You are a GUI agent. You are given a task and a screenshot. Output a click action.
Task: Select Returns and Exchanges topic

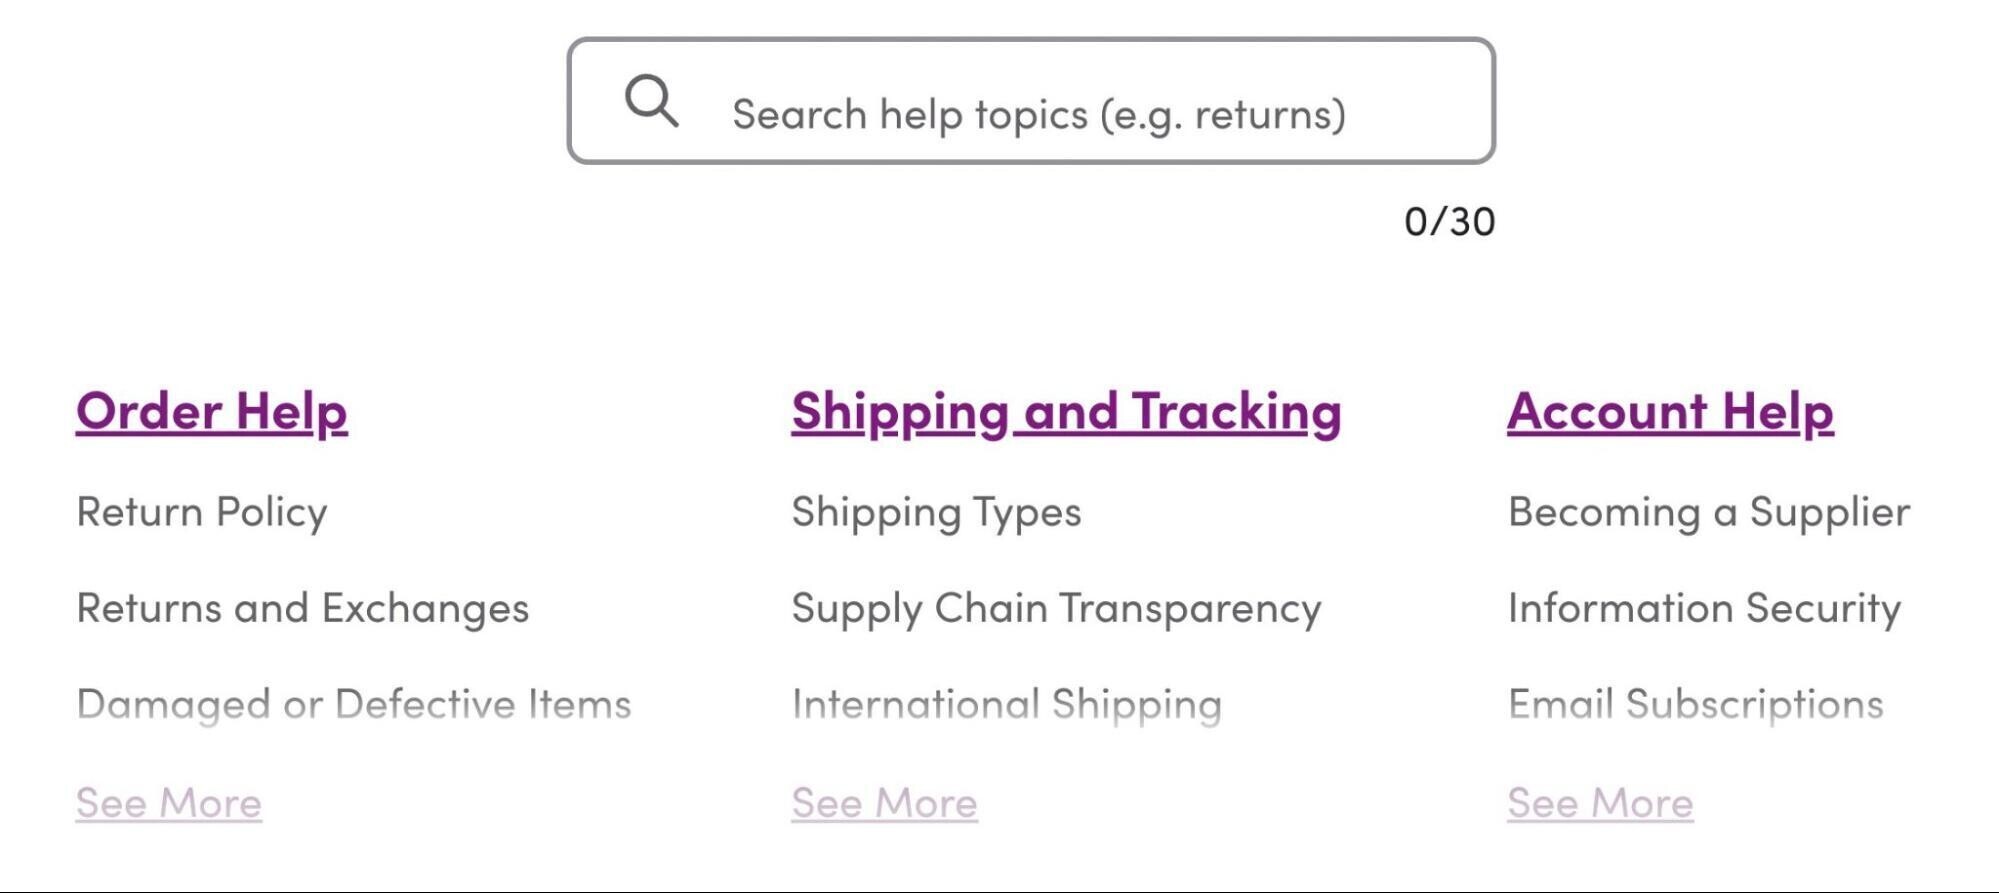pos(303,608)
